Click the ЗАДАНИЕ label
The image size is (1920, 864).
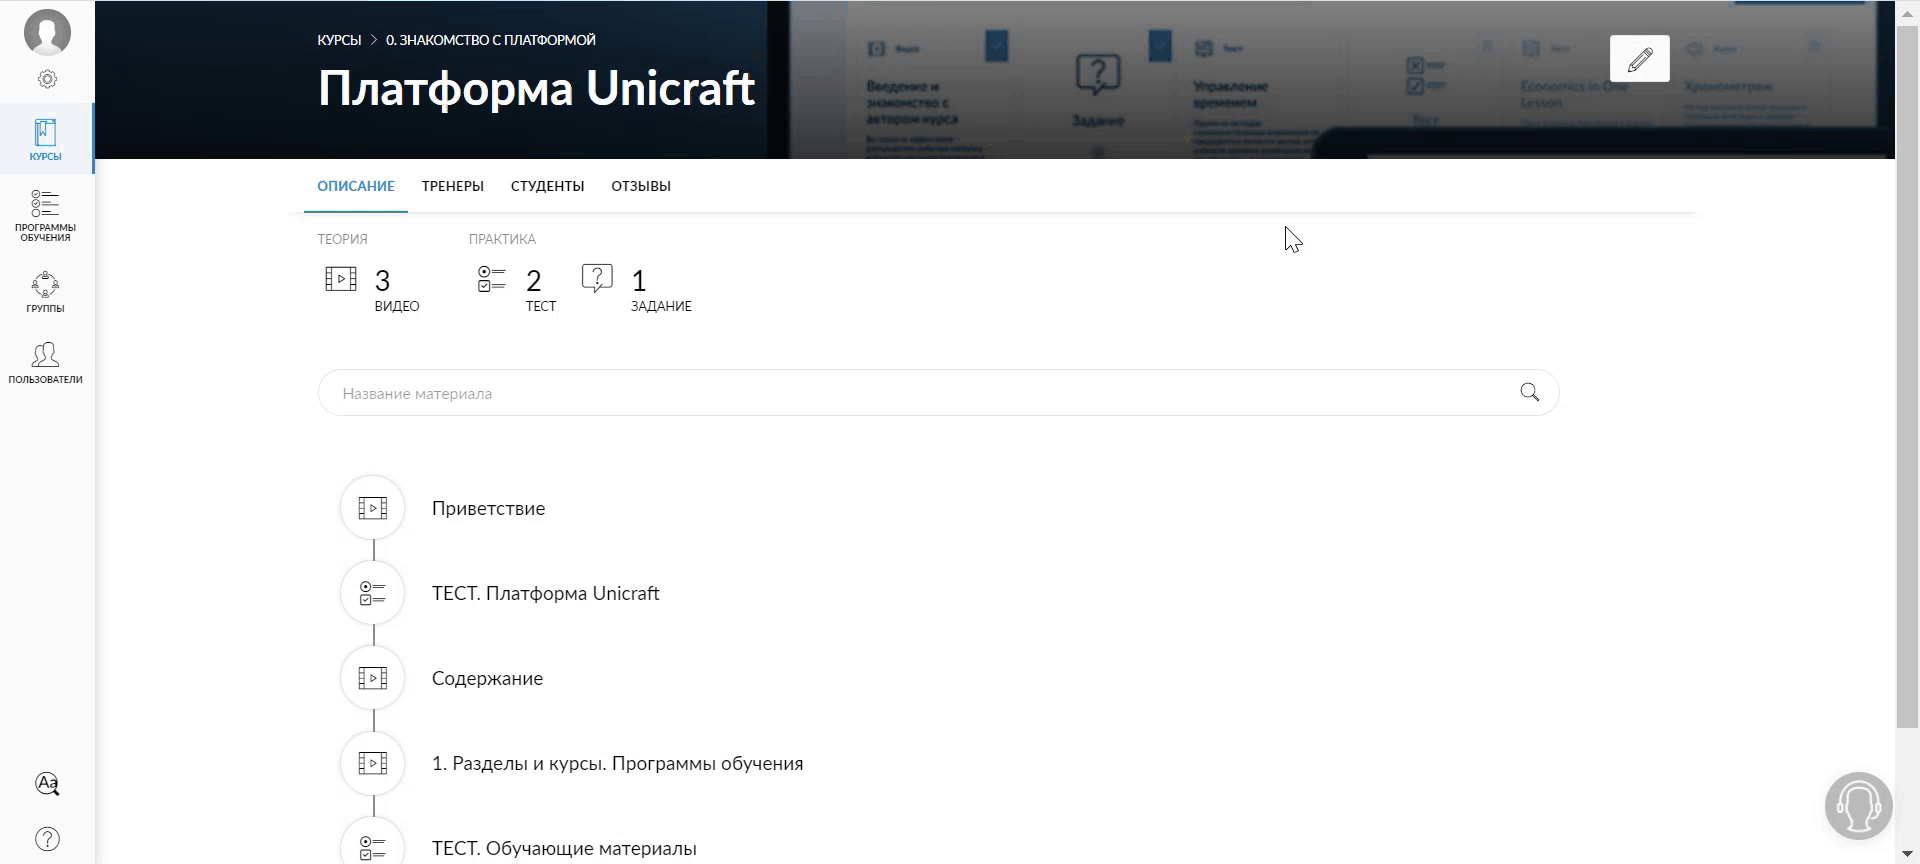coord(661,306)
